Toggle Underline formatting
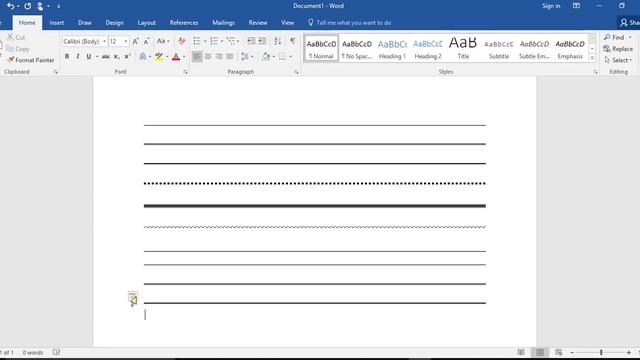Viewport: 640px width, 360px height. pos(89,56)
